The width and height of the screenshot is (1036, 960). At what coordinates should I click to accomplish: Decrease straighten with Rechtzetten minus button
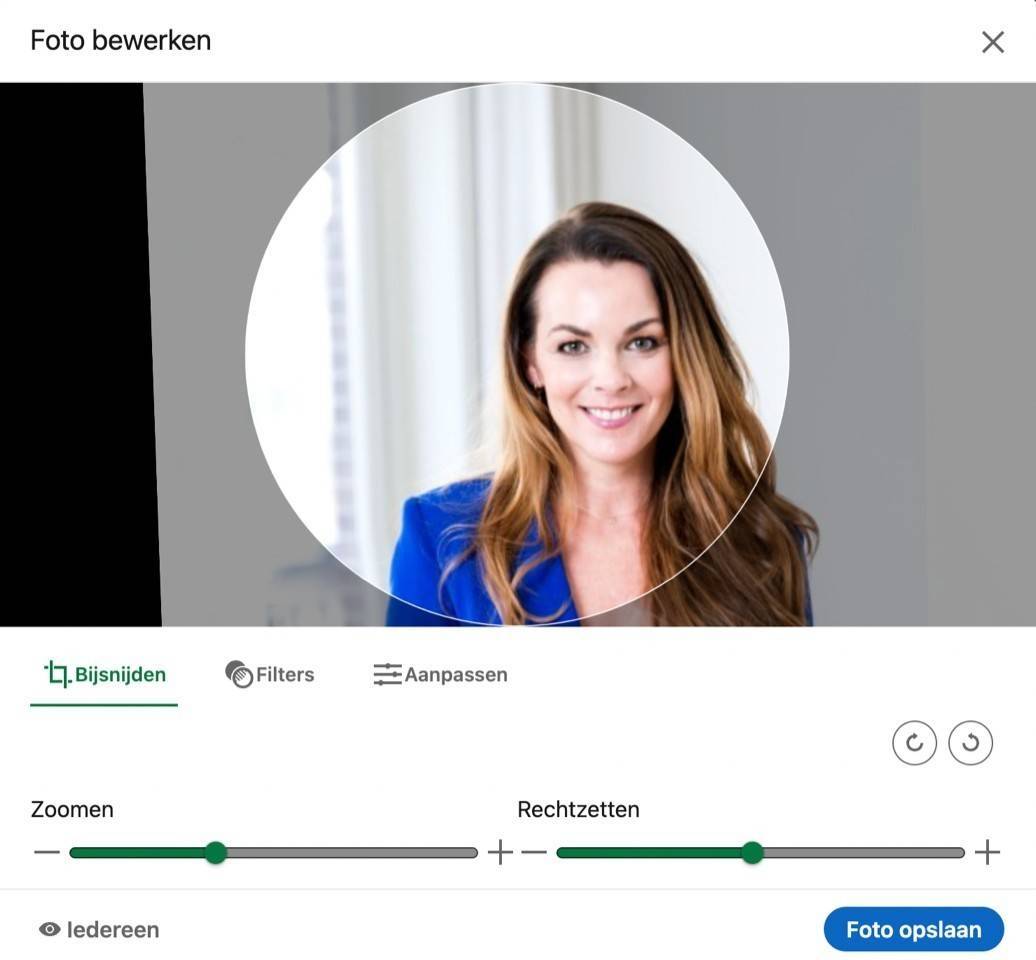534,852
